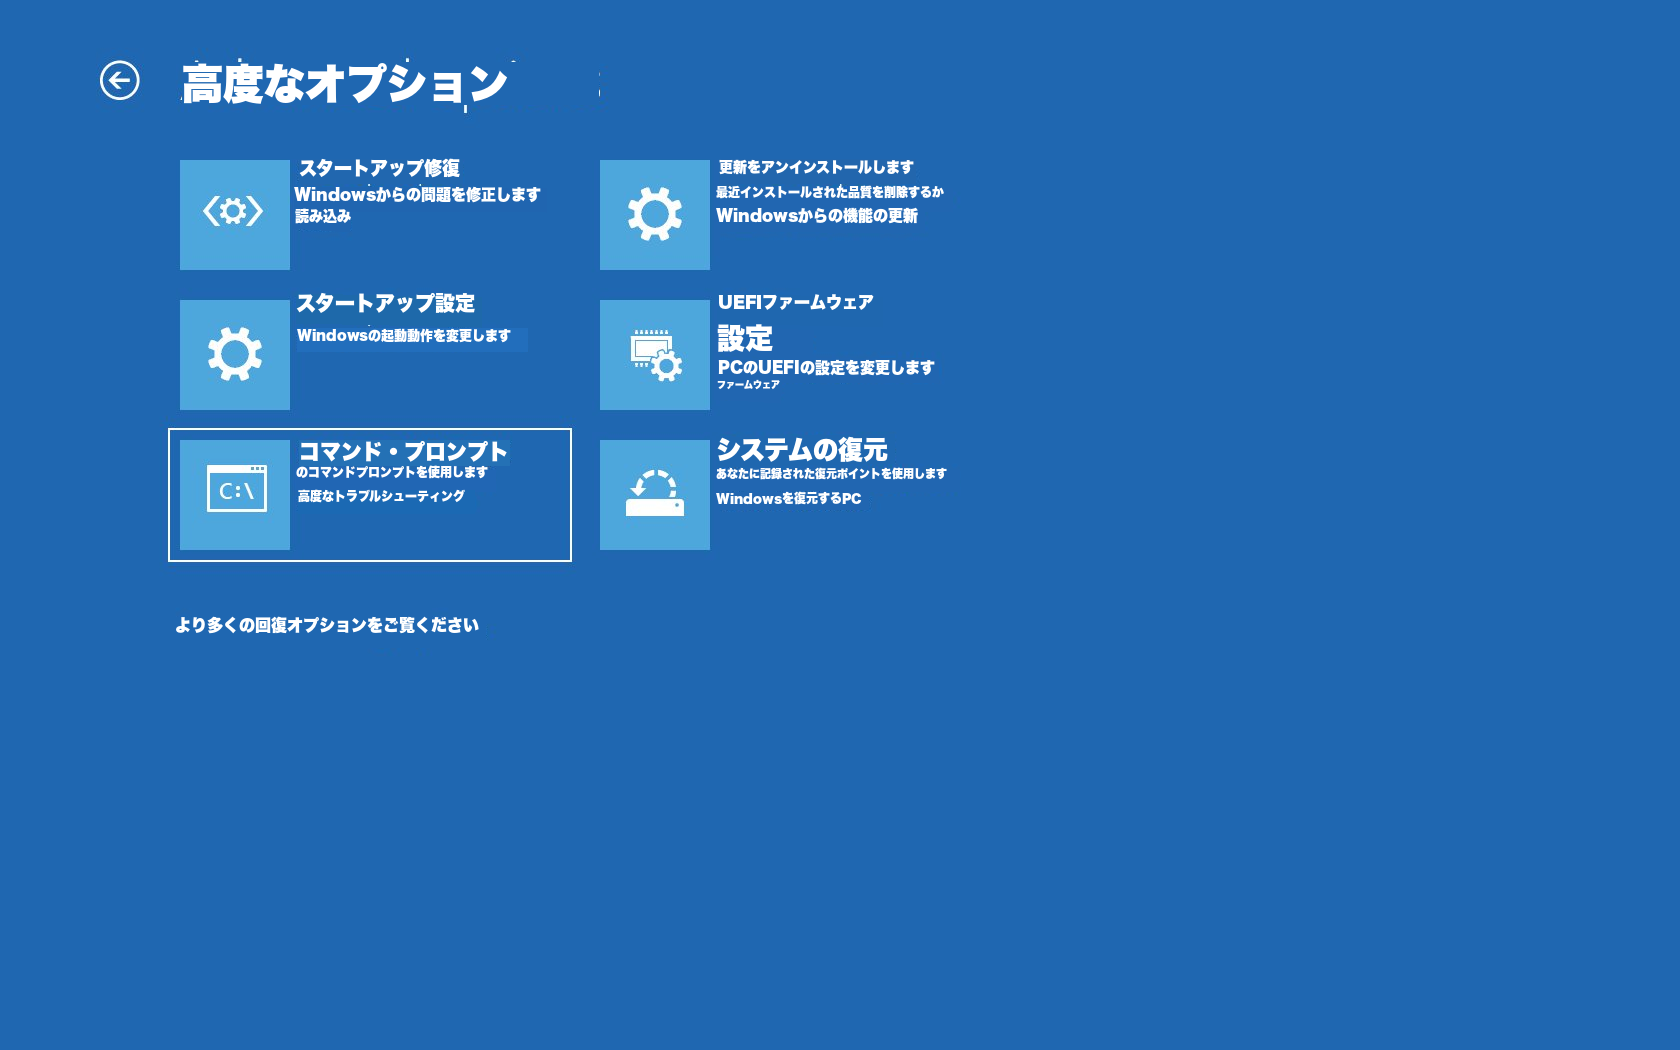The image size is (1680, 1050).
Task: Click the 高度なオプション page heading
Action: 344,84
